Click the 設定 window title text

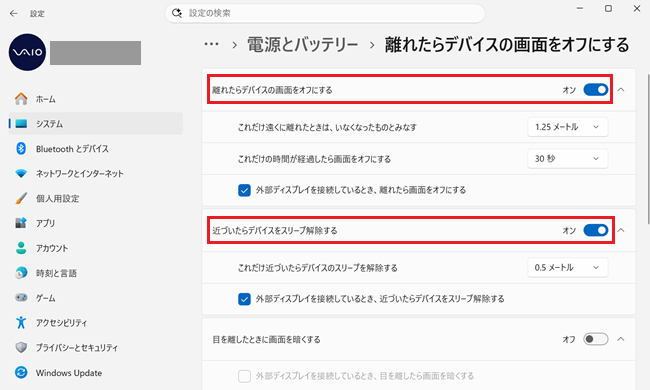tap(37, 14)
